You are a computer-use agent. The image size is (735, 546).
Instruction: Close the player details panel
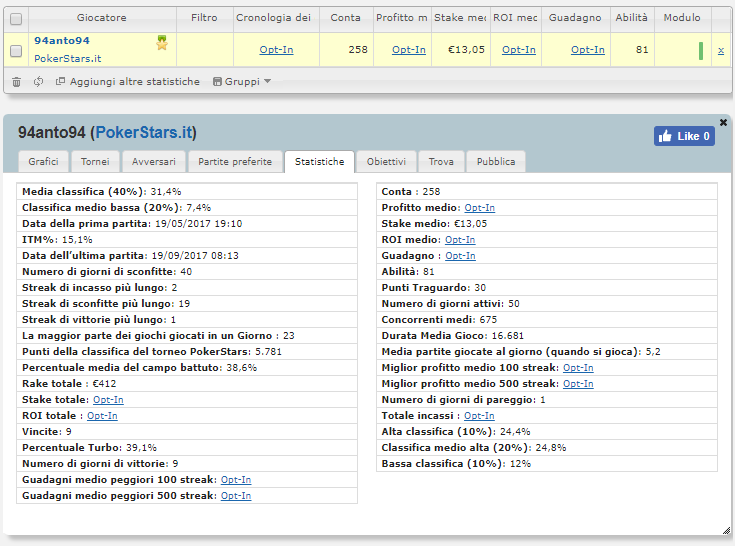pos(723,122)
